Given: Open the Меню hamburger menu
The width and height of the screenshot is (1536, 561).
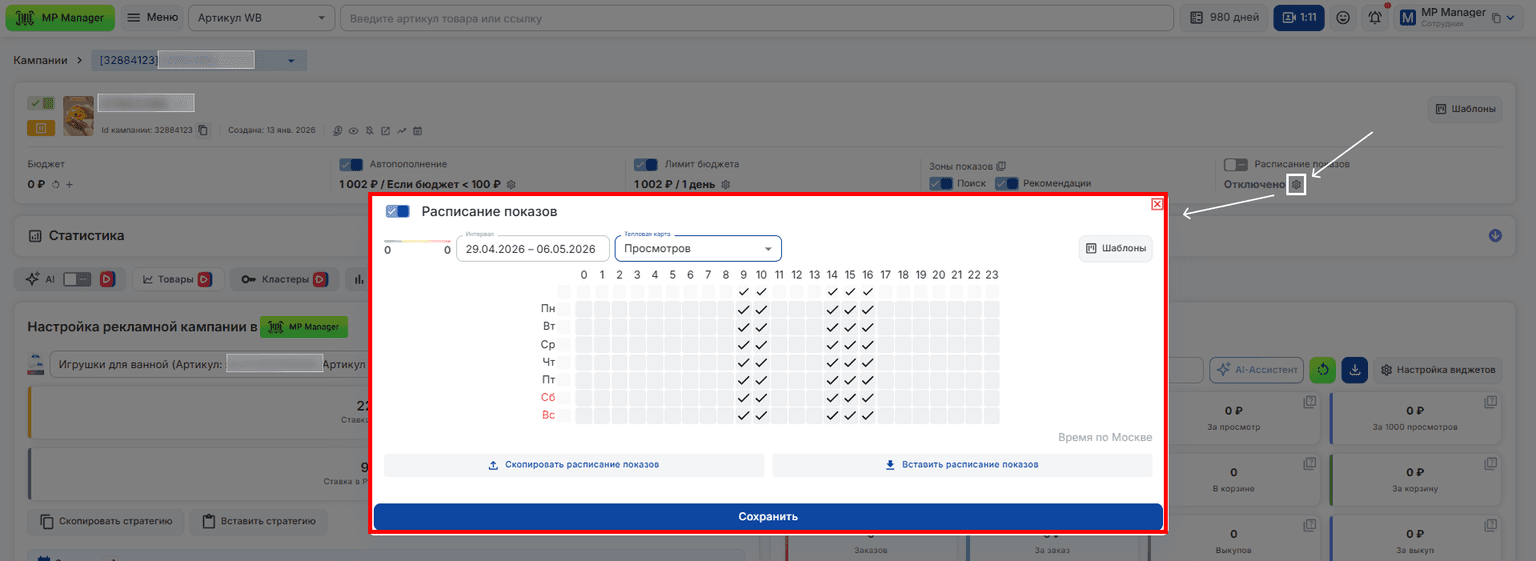Looking at the screenshot, I should (x=153, y=18).
